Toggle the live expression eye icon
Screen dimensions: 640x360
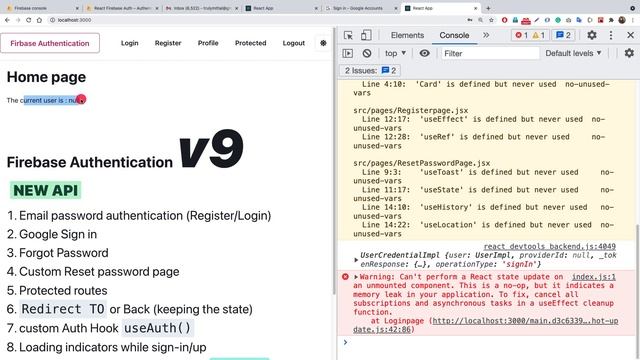click(424, 53)
